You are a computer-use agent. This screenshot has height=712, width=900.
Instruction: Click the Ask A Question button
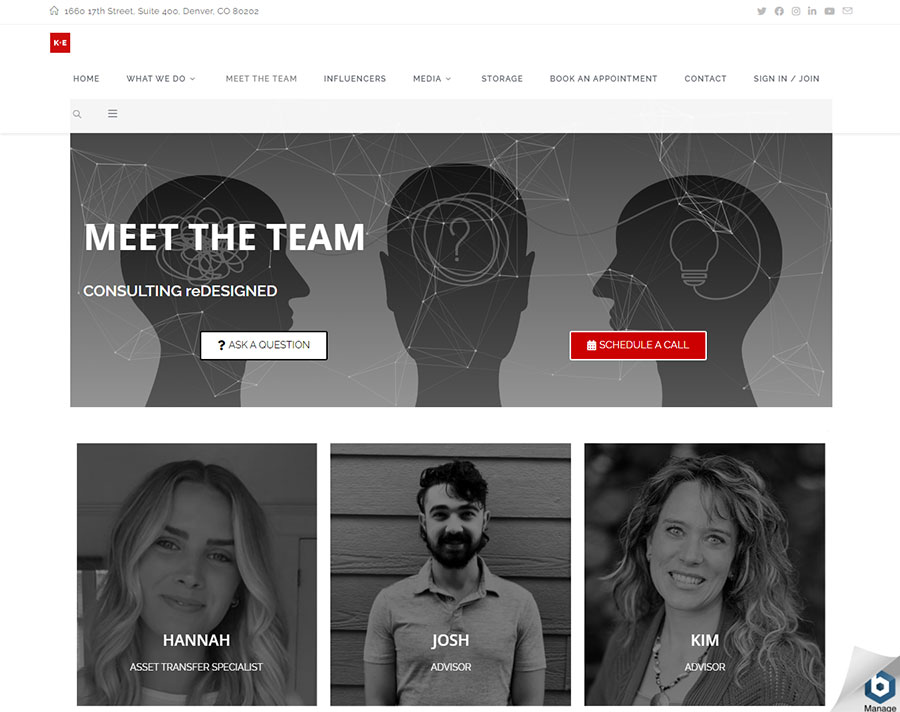264,345
